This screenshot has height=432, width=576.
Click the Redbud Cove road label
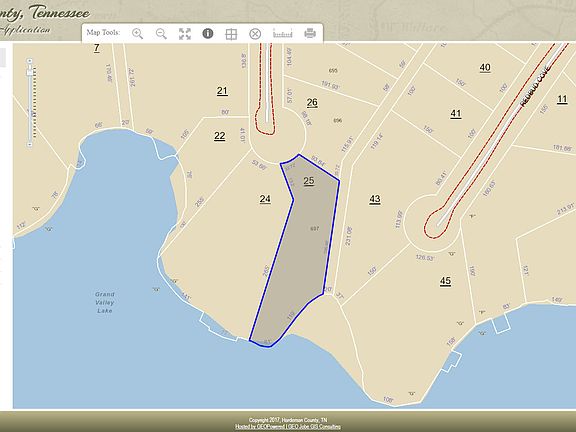coord(535,86)
